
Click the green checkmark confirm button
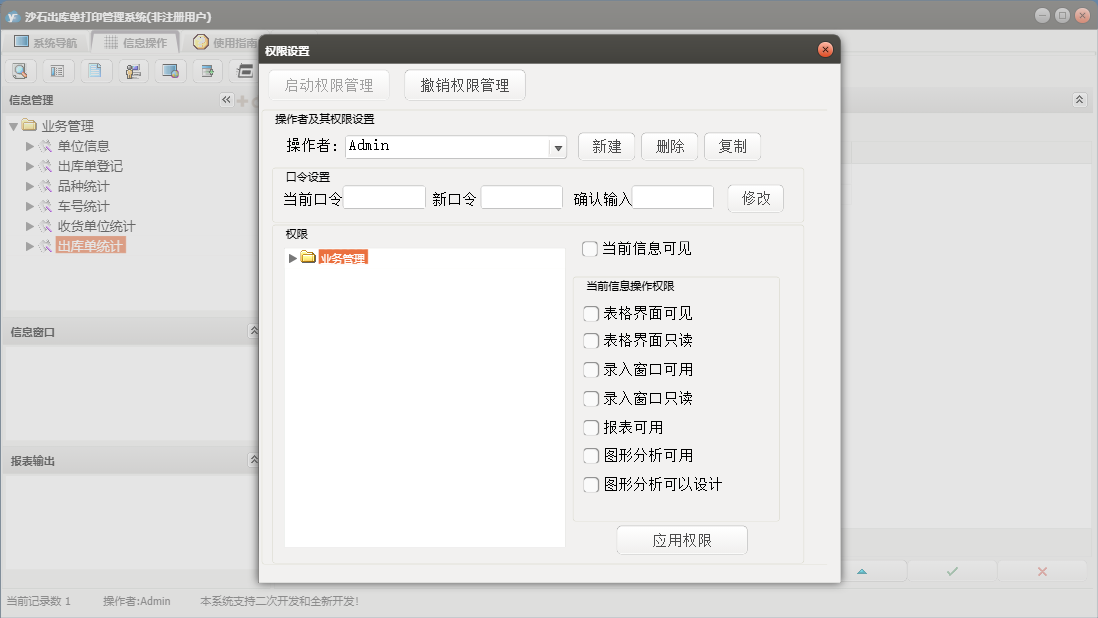(952, 572)
